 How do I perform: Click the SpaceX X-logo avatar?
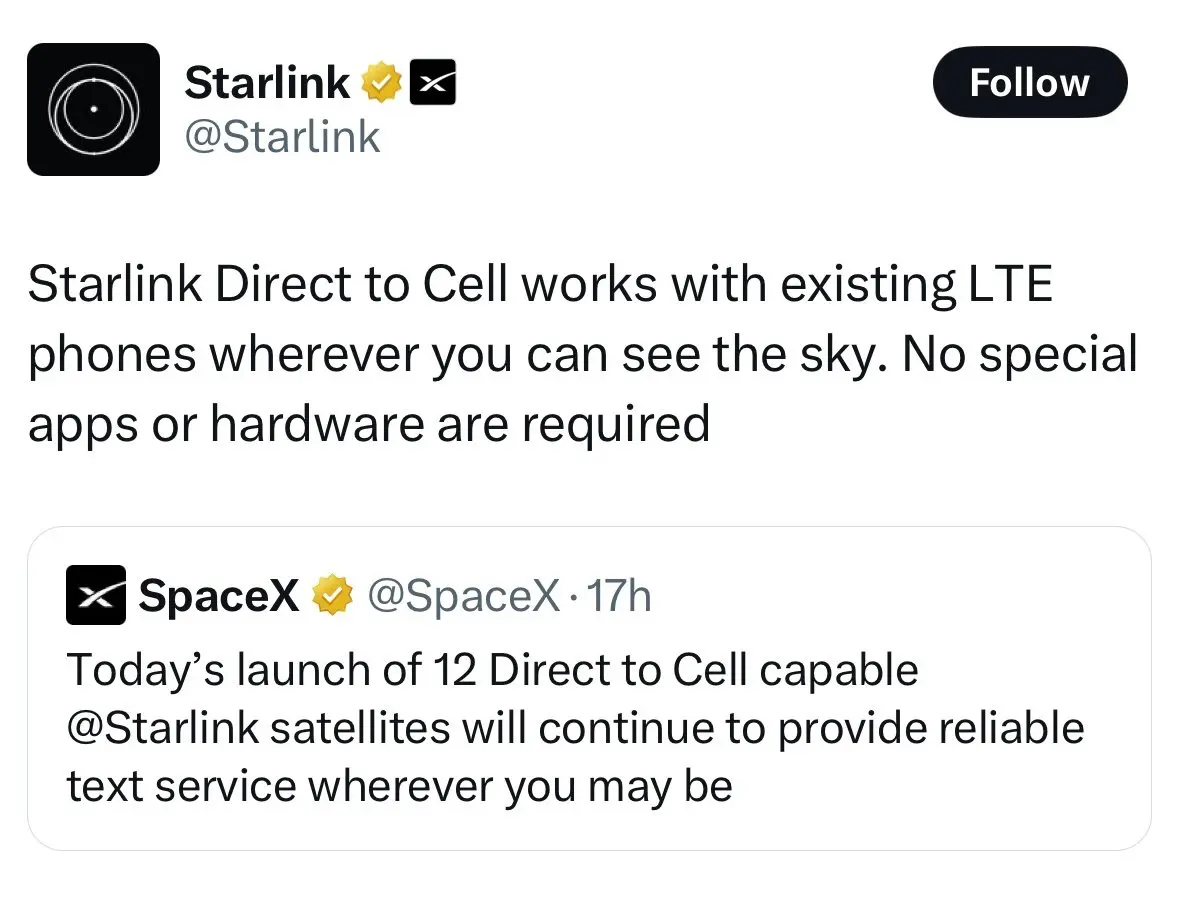pyautogui.click(x=95, y=594)
